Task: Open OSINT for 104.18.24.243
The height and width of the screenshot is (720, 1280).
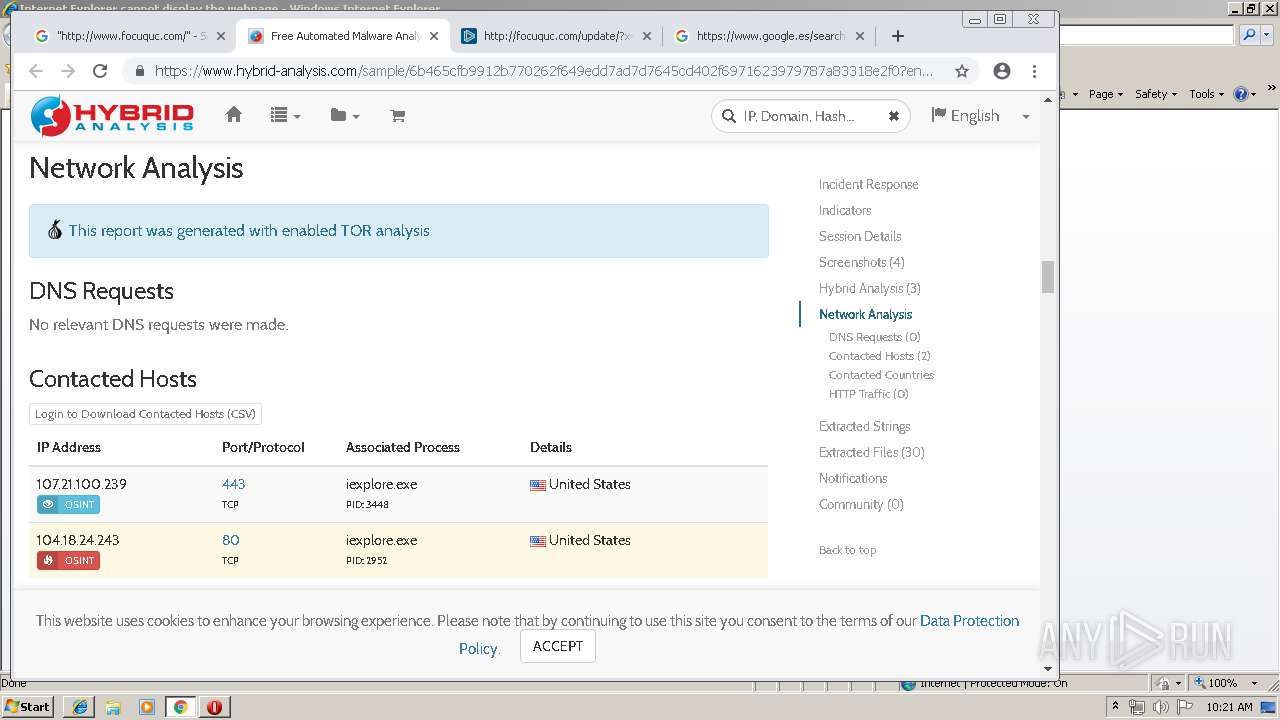Action: [68, 561]
